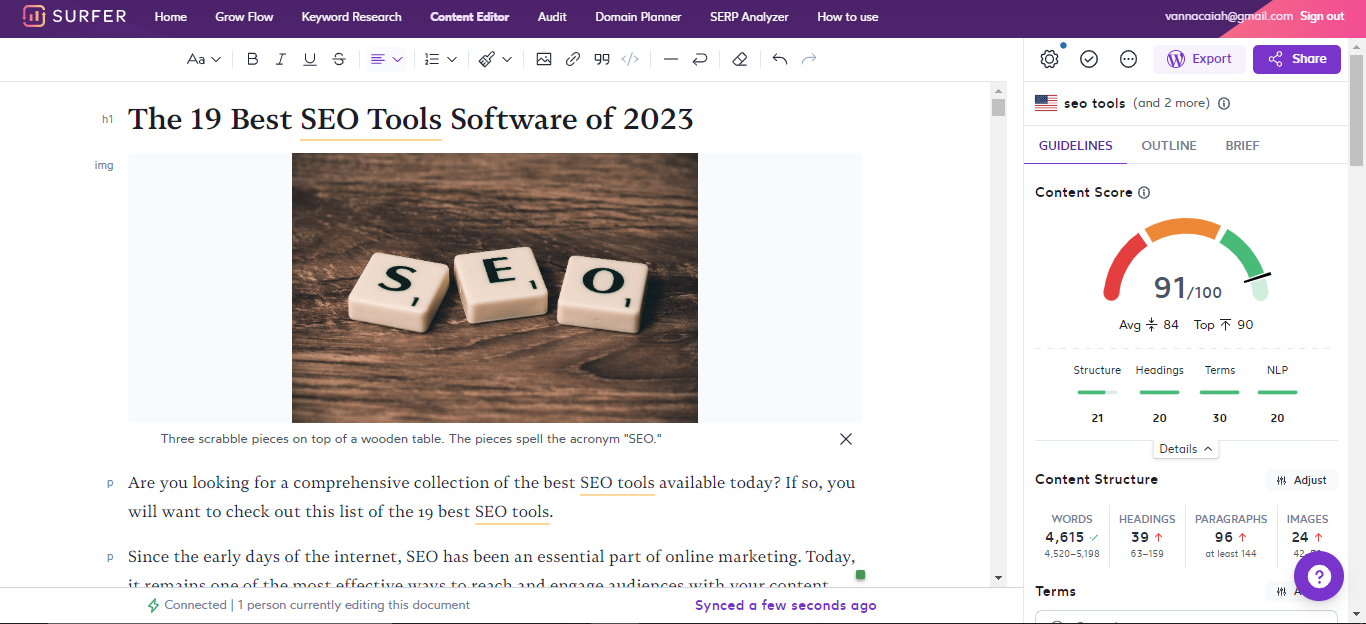Switch to the GUIDELINES tab
Viewport: 1366px width, 624px height.
coord(1075,146)
